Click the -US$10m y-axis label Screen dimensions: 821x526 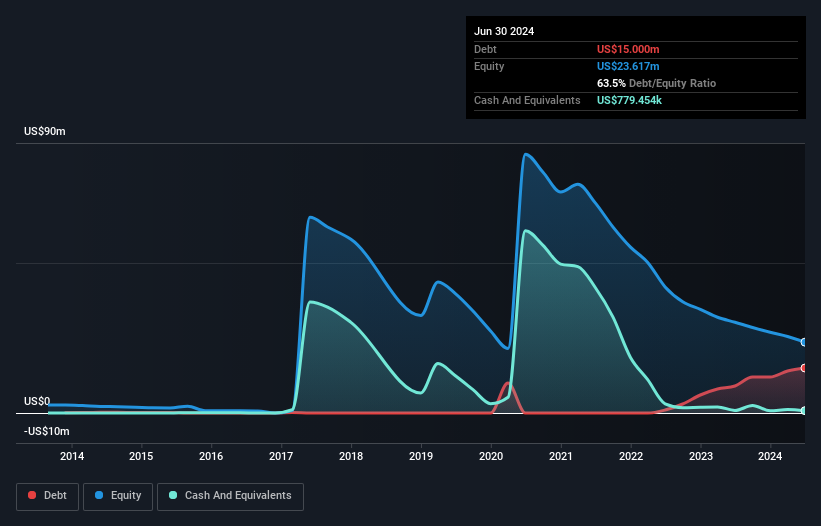tap(47, 431)
